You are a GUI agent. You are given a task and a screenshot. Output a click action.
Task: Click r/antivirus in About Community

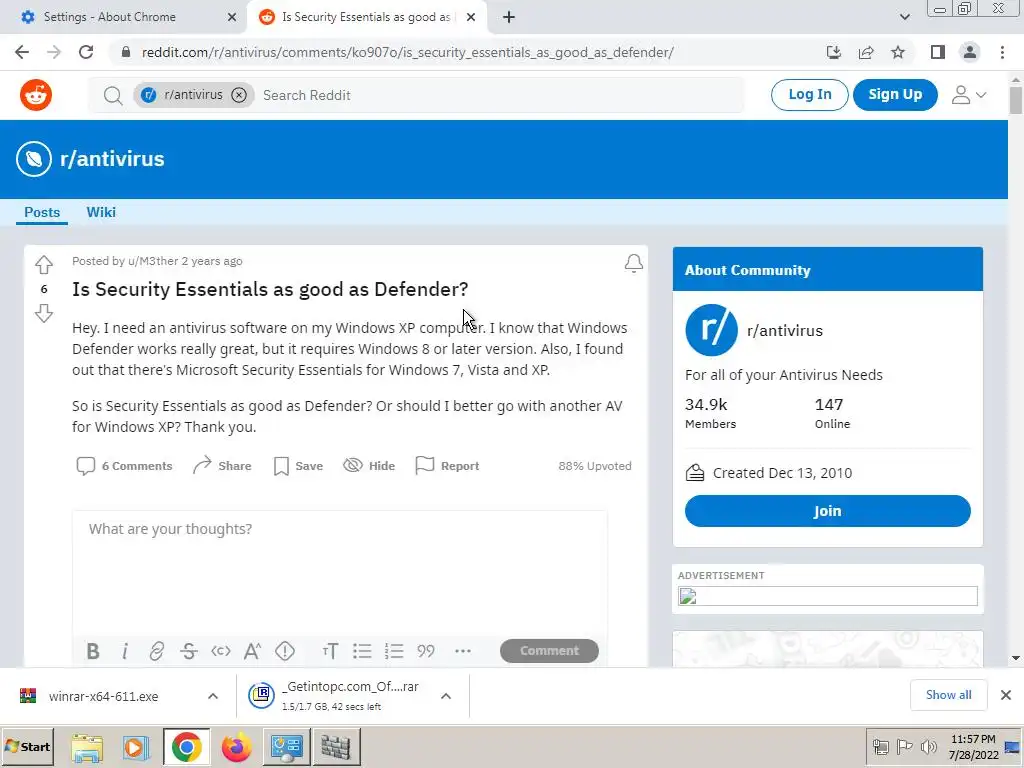click(785, 330)
